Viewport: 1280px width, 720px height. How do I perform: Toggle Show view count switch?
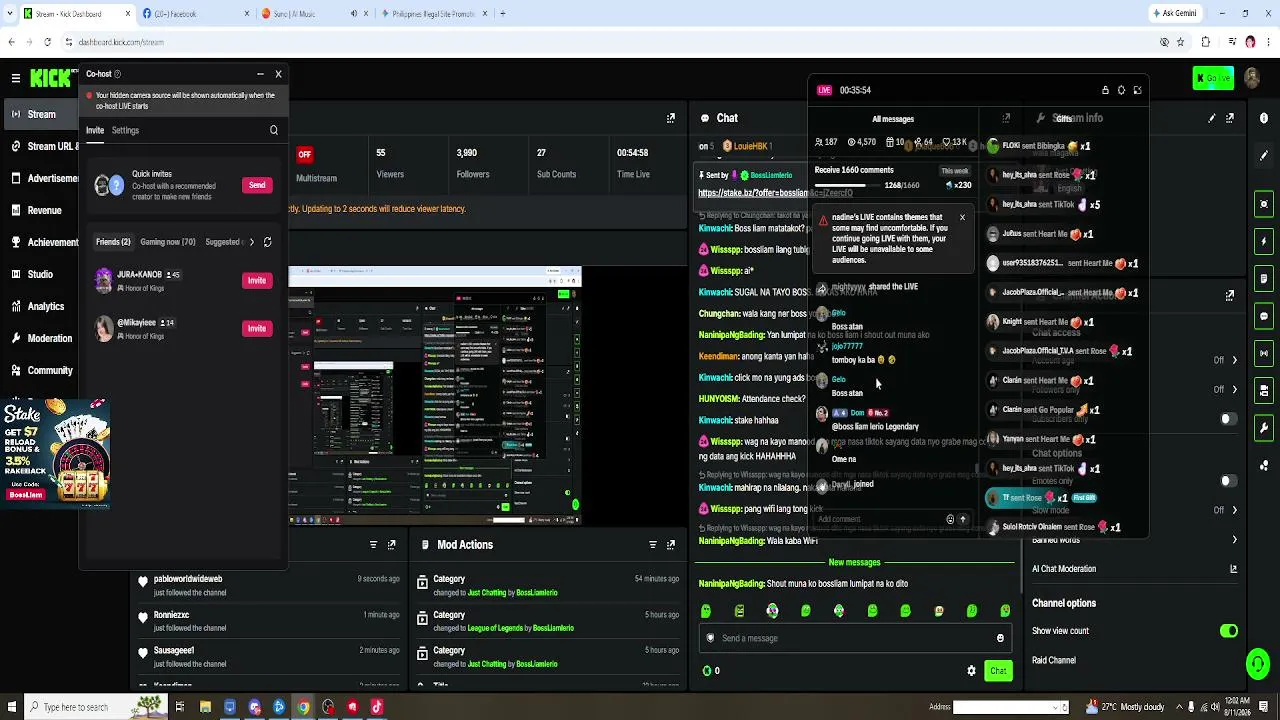[1229, 631]
